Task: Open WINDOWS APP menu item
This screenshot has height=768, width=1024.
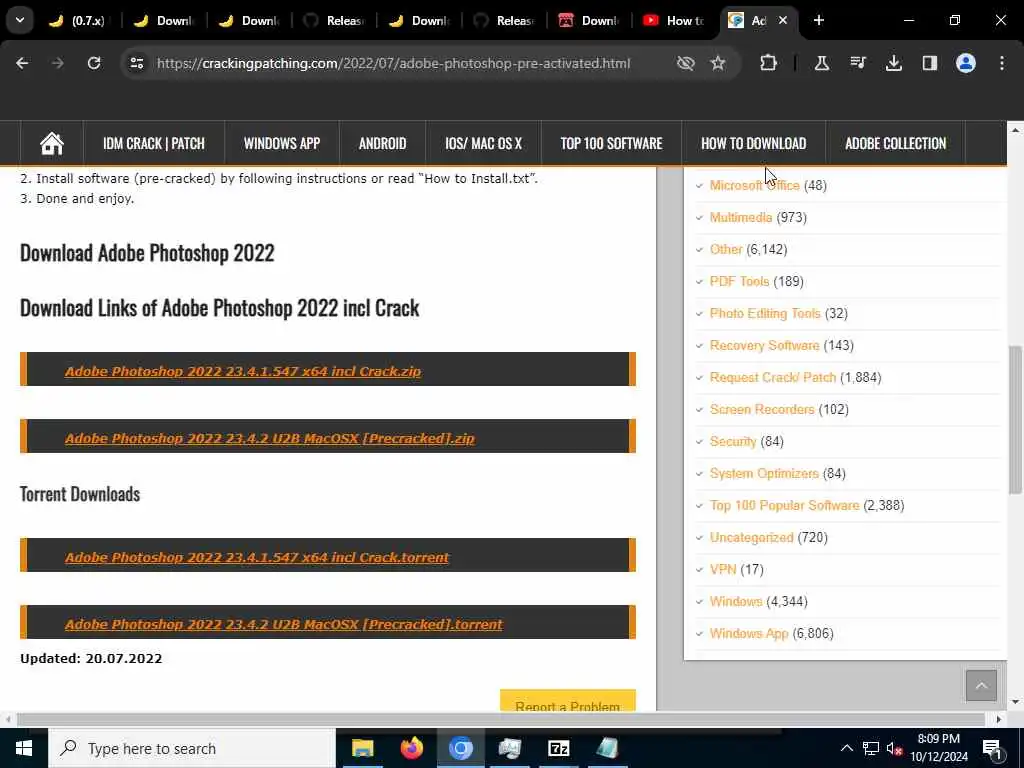Action: [x=281, y=143]
